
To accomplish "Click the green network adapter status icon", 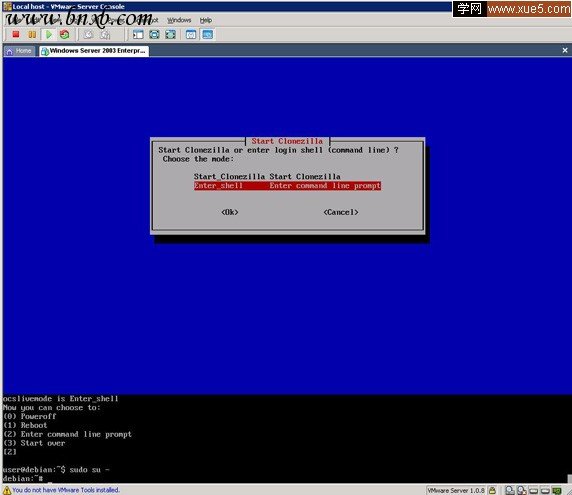I will coord(556,491).
